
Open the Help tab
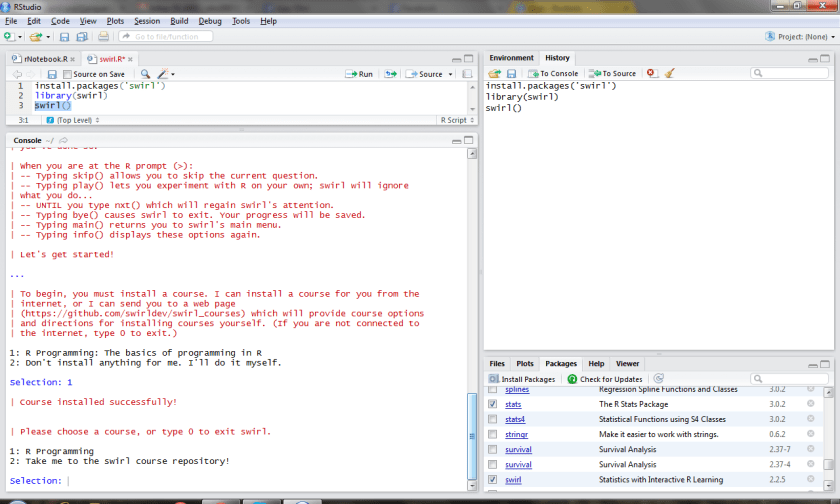596,364
